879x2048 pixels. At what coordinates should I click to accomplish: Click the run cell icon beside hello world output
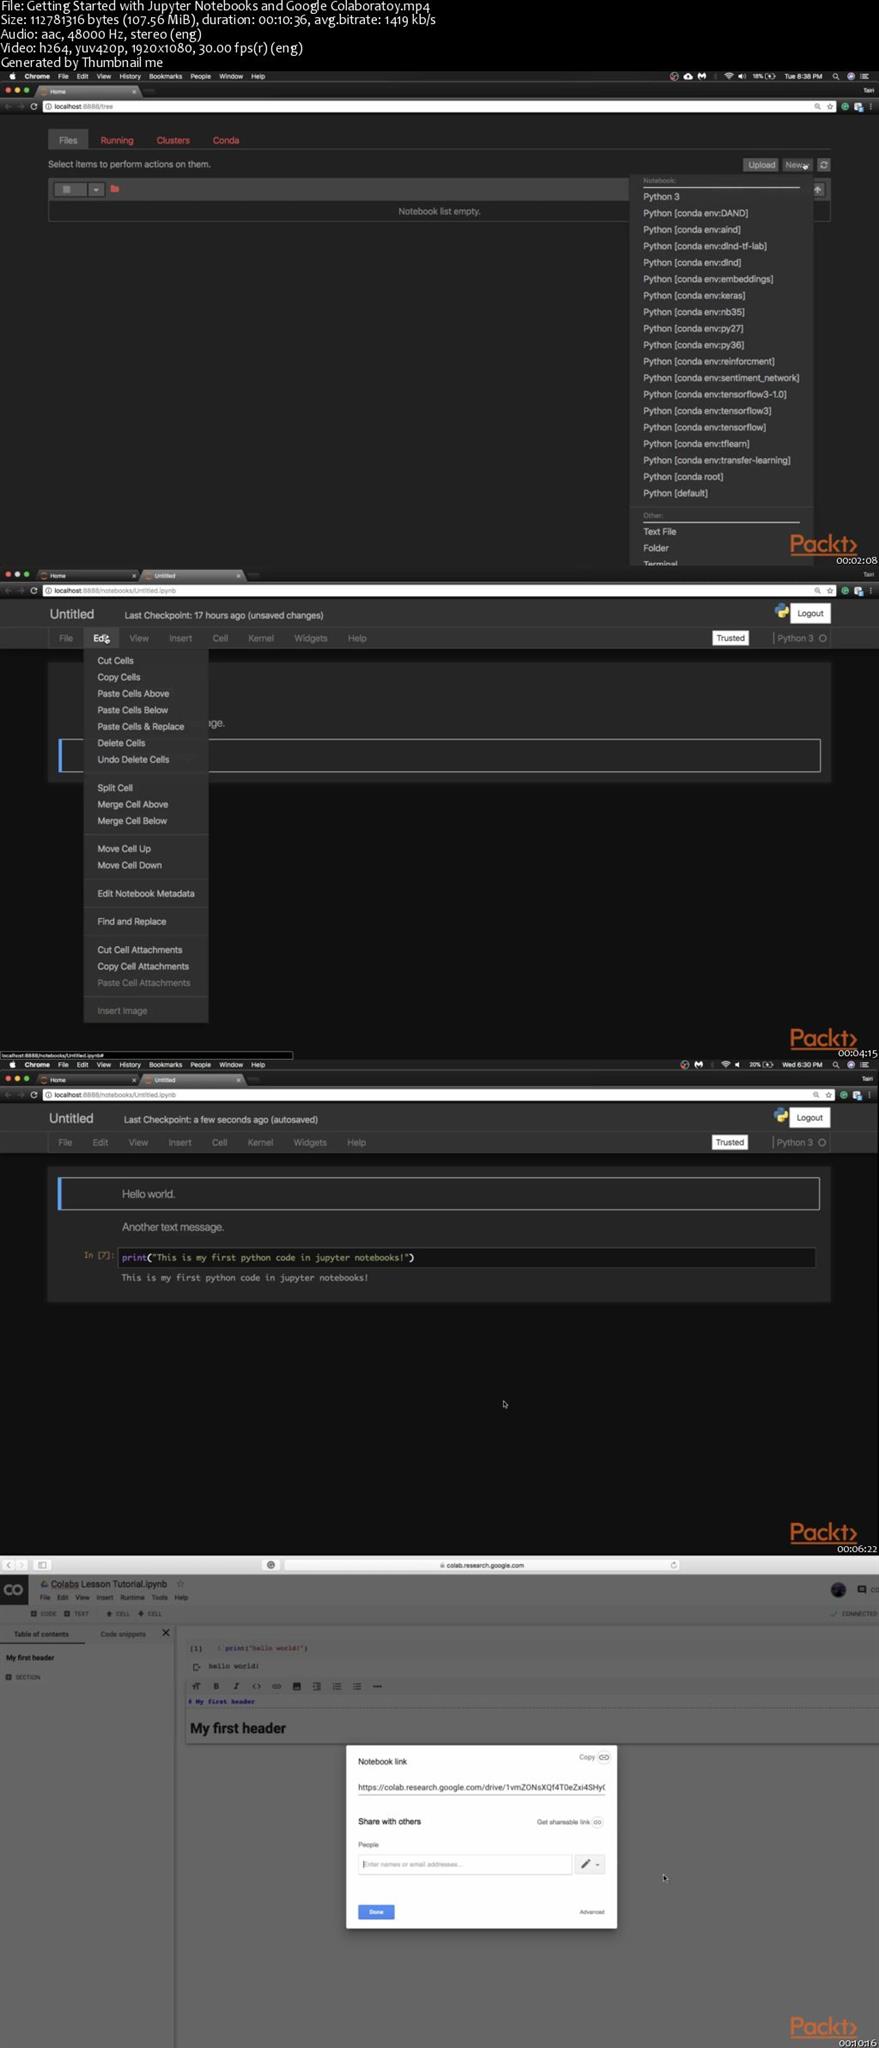[196, 1667]
